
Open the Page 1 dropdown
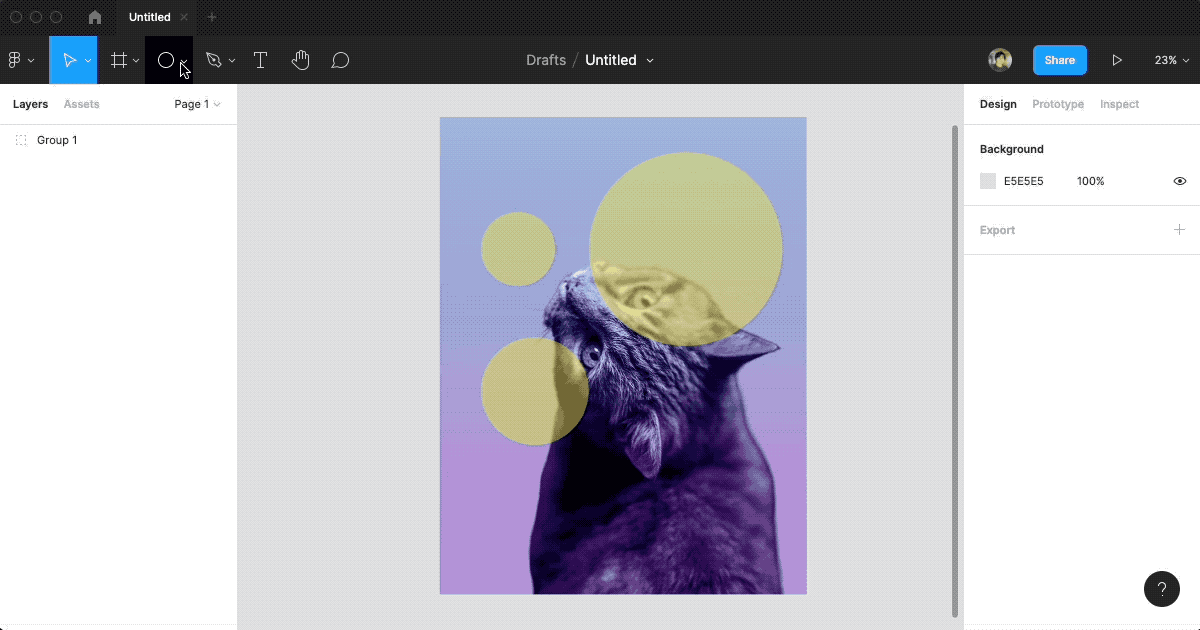tap(196, 104)
